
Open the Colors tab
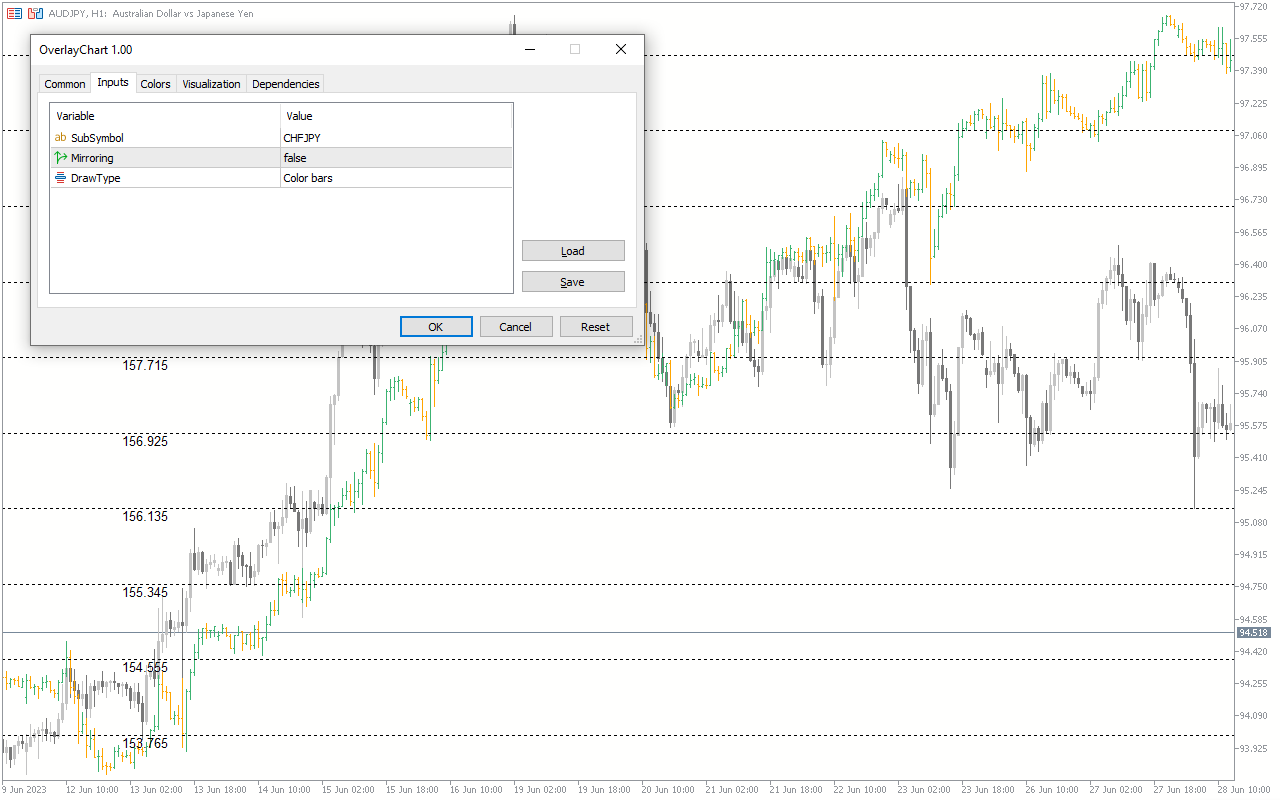pos(156,84)
